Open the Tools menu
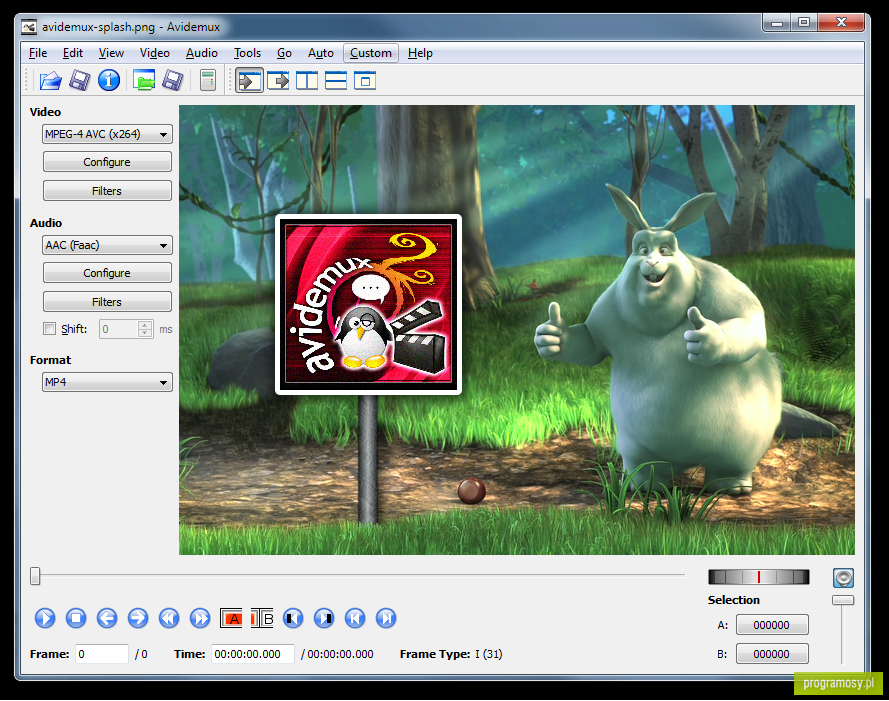The image size is (889, 701). pos(247,53)
